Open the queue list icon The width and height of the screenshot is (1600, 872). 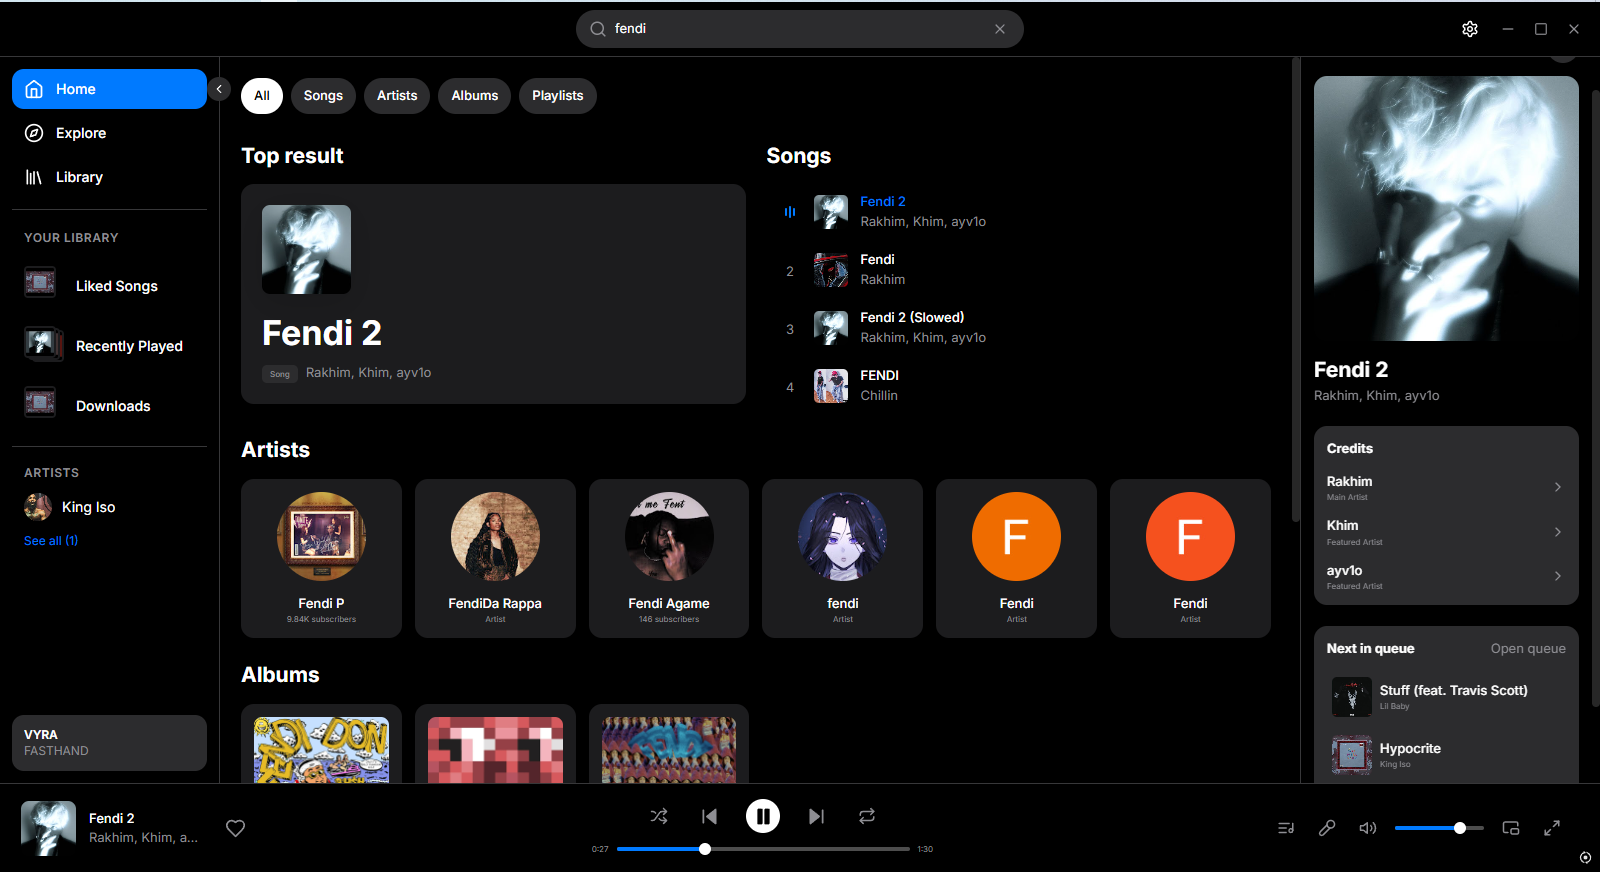[1286, 828]
